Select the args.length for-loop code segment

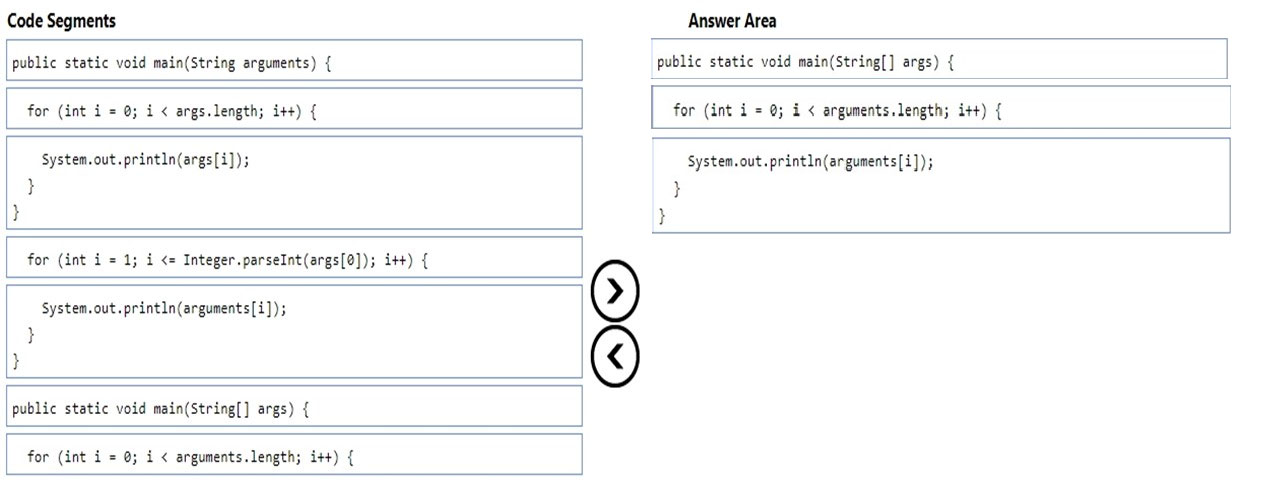(294, 109)
